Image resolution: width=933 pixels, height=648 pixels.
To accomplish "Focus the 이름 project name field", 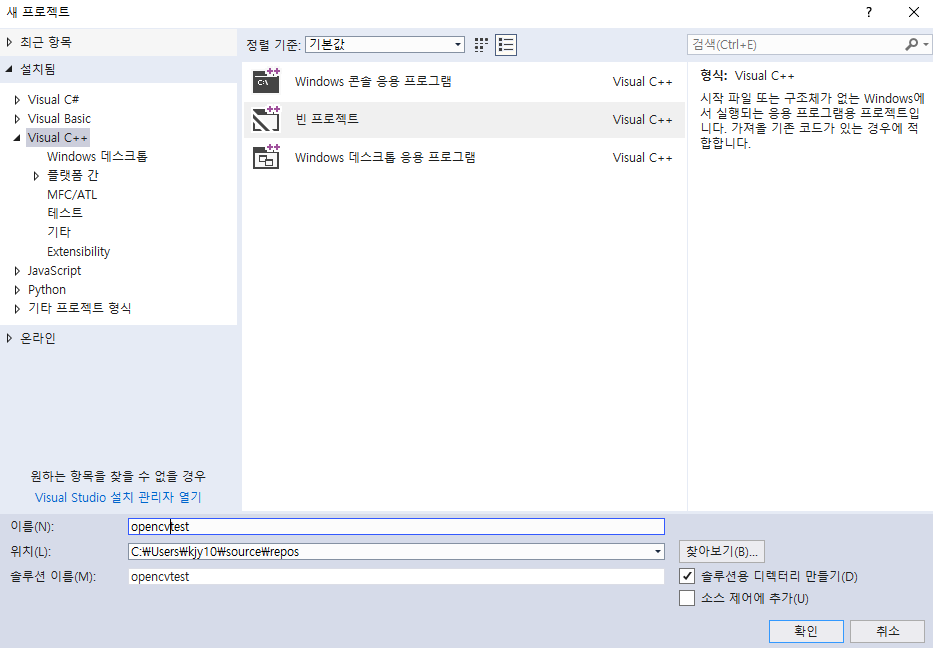I will click(x=396, y=527).
